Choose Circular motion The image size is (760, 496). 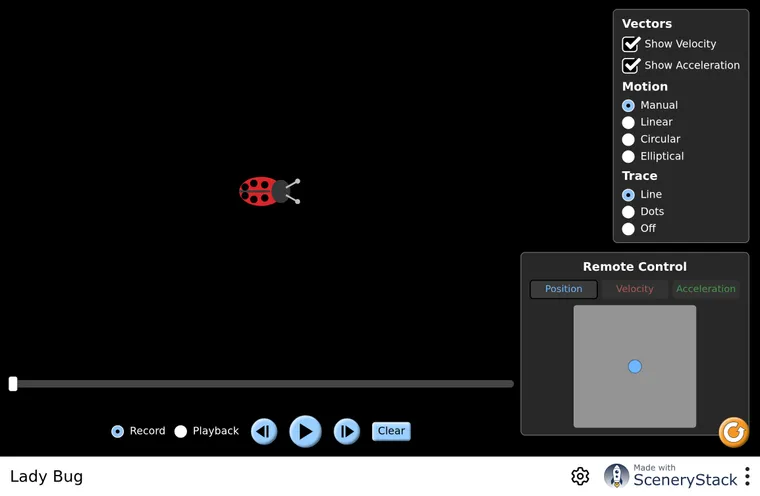pos(628,139)
